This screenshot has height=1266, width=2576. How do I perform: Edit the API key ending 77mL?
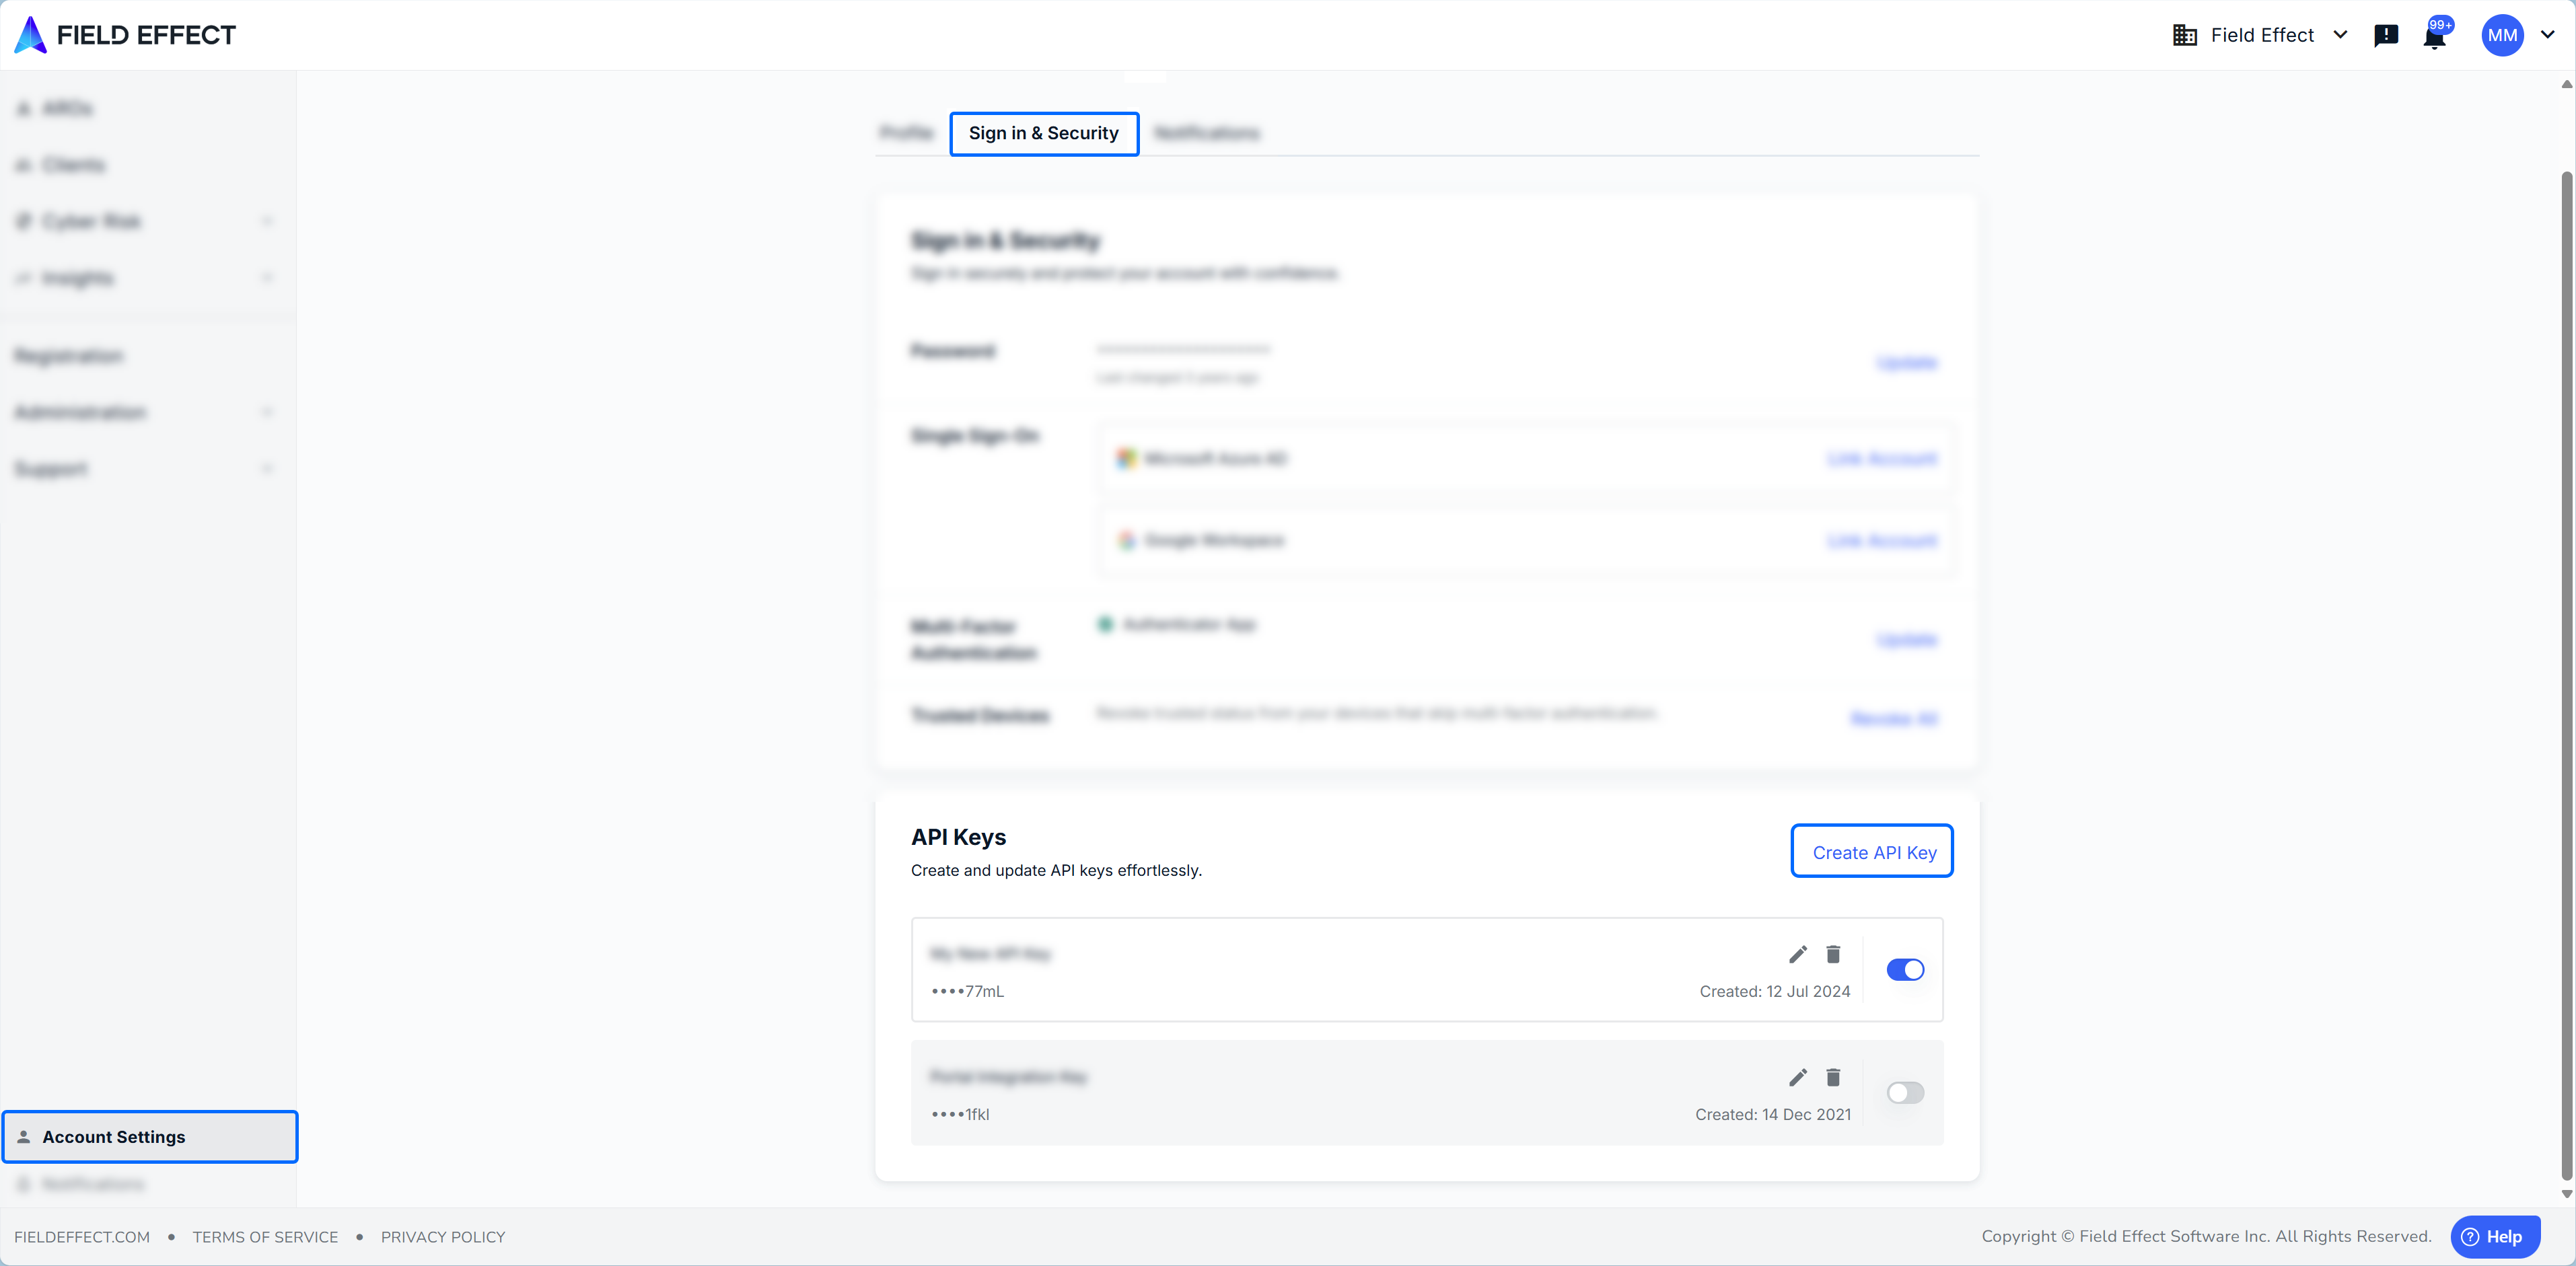tap(1797, 954)
